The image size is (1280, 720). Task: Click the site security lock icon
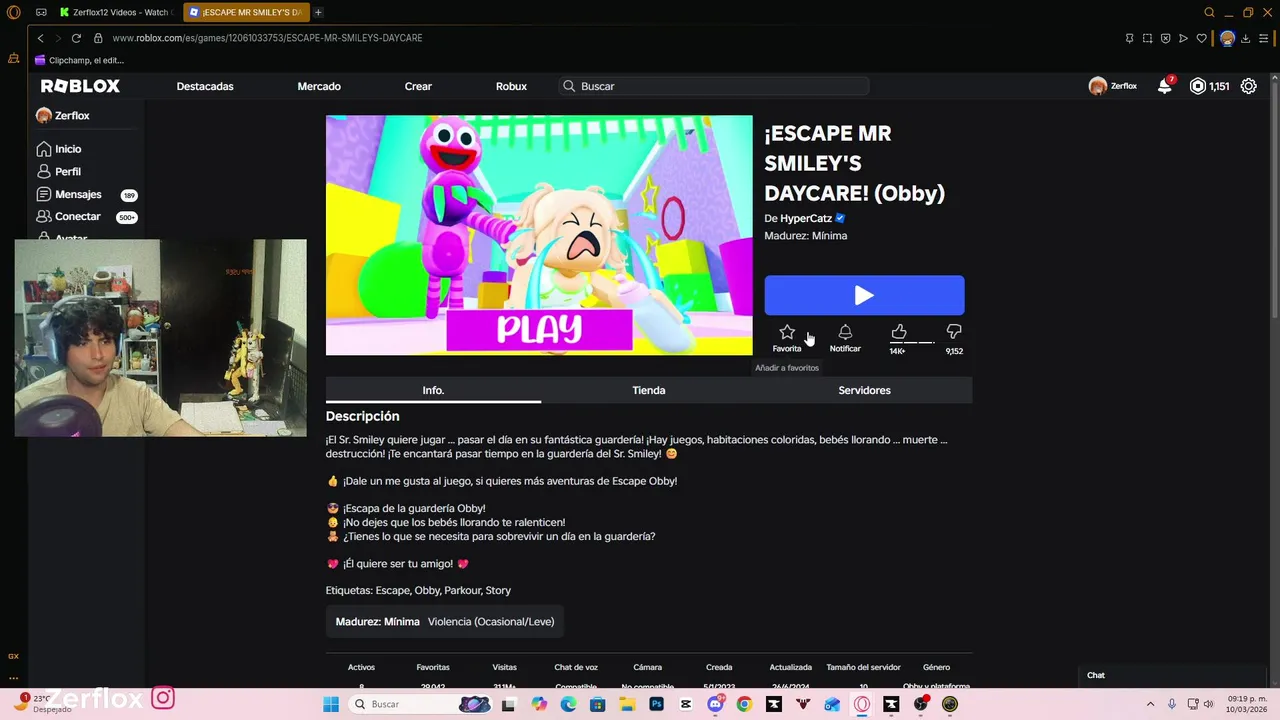point(98,38)
